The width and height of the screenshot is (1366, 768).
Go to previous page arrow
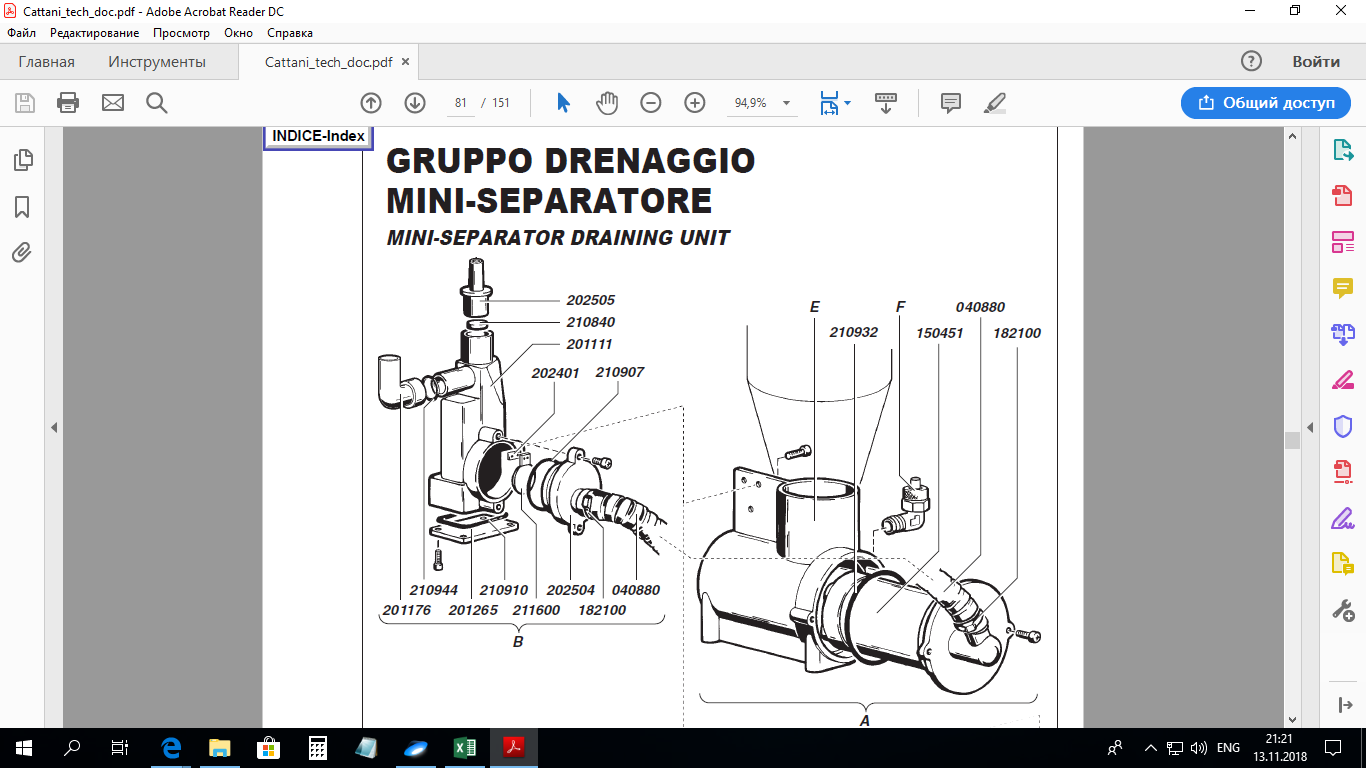click(x=371, y=103)
